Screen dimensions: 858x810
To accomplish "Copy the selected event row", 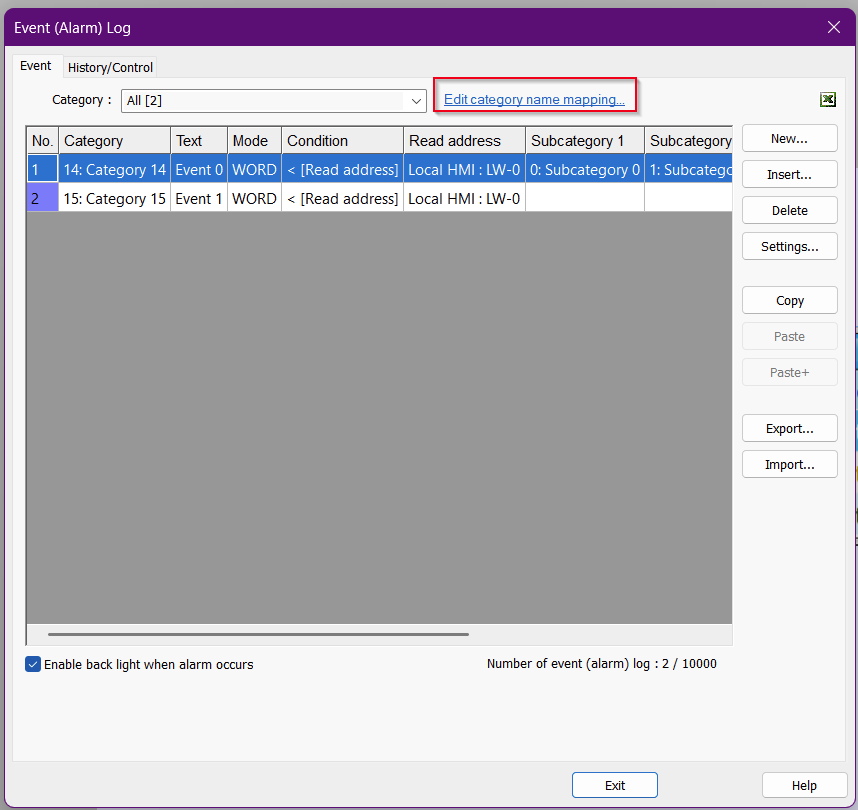I will pos(789,301).
